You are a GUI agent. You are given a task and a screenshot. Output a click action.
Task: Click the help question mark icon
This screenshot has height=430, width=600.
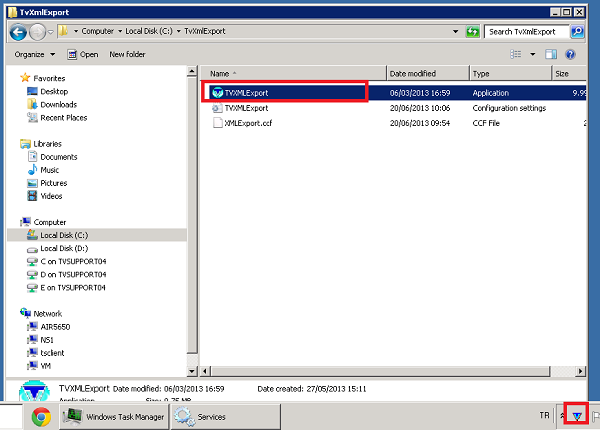[570, 54]
